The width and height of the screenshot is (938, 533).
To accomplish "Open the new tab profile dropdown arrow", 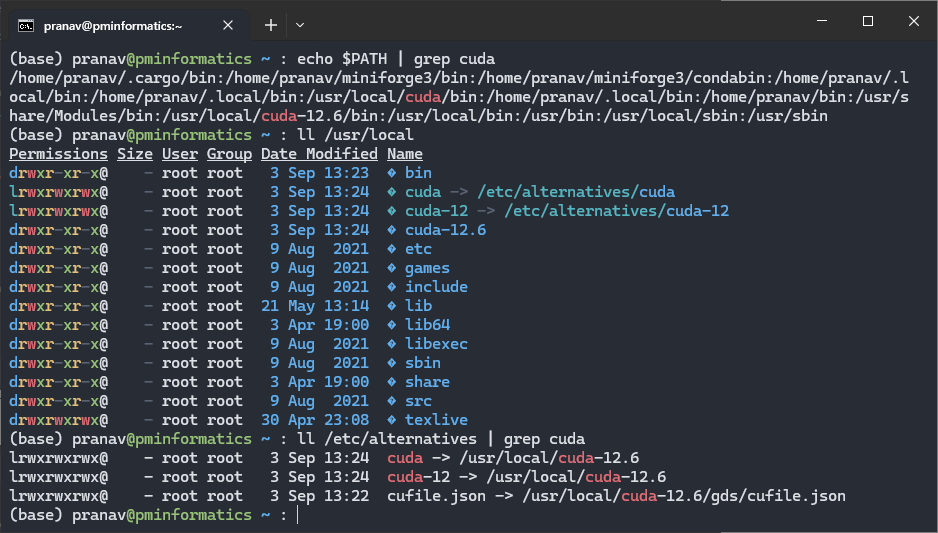I will (300, 25).
